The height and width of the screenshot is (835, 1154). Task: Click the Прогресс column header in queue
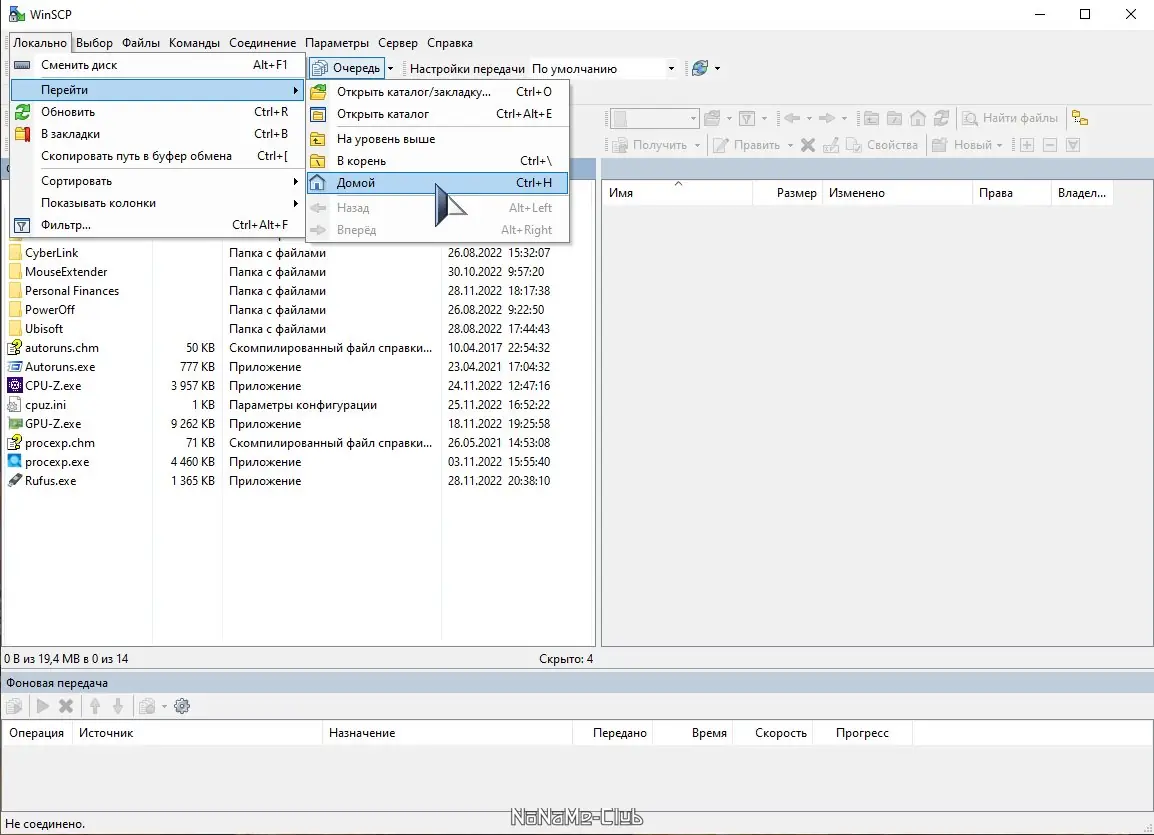[x=863, y=733]
